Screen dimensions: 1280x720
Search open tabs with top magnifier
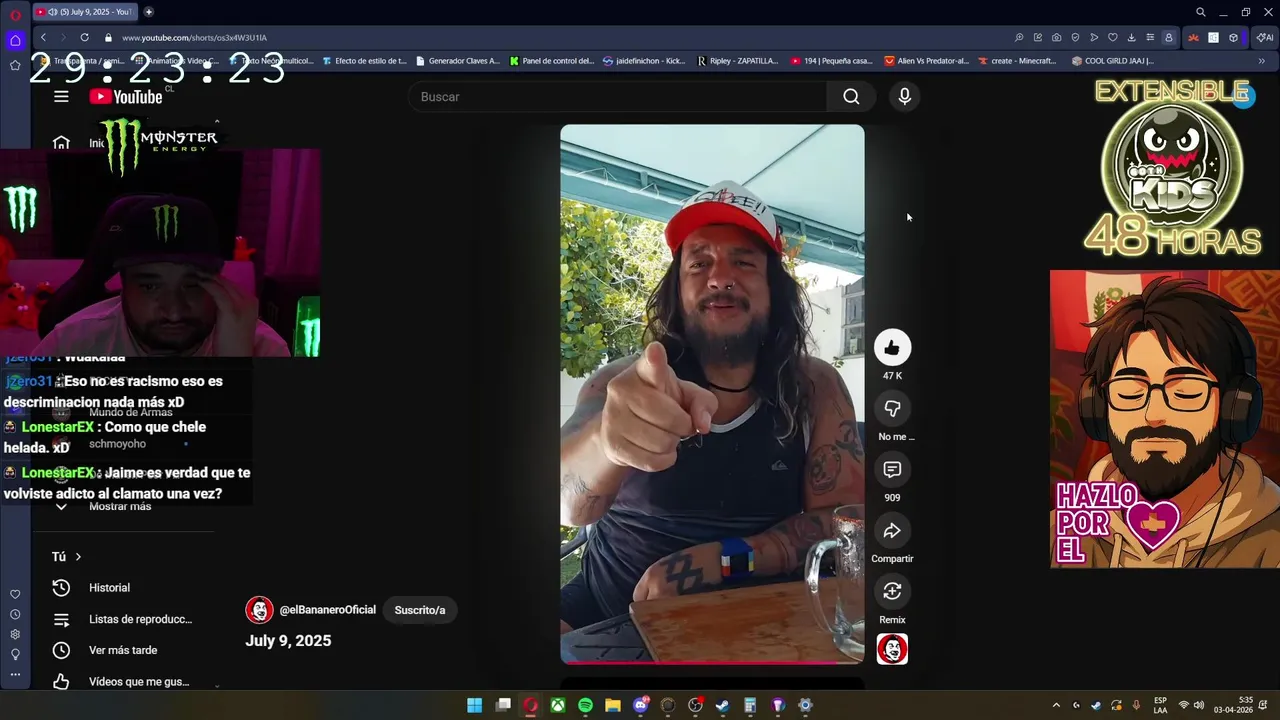pos(1201,12)
